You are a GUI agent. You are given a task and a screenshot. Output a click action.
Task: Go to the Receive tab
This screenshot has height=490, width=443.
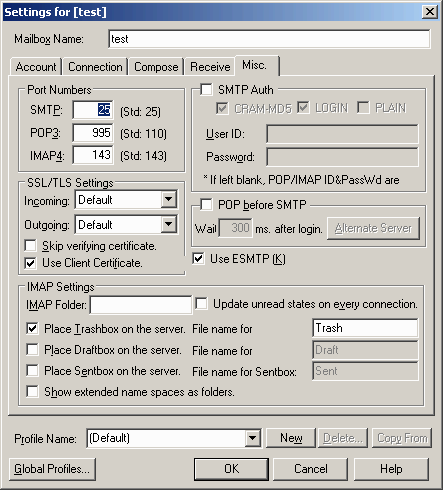(x=210, y=67)
